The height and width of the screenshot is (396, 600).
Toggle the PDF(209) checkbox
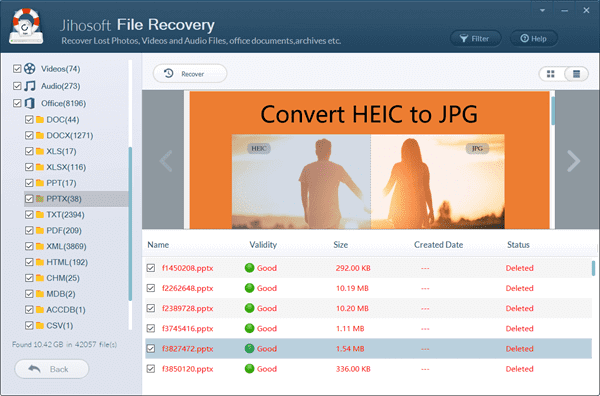click(x=29, y=230)
